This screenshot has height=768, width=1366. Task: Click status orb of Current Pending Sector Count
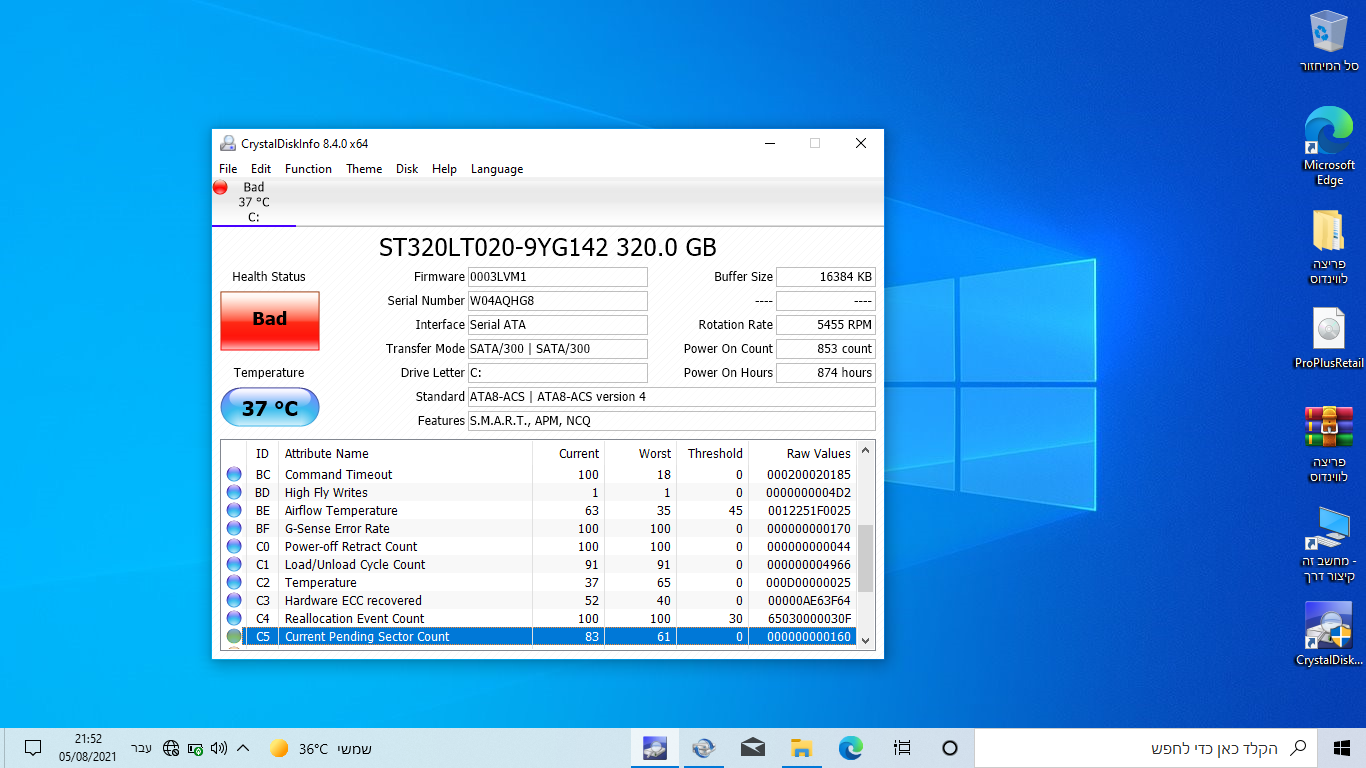click(234, 636)
